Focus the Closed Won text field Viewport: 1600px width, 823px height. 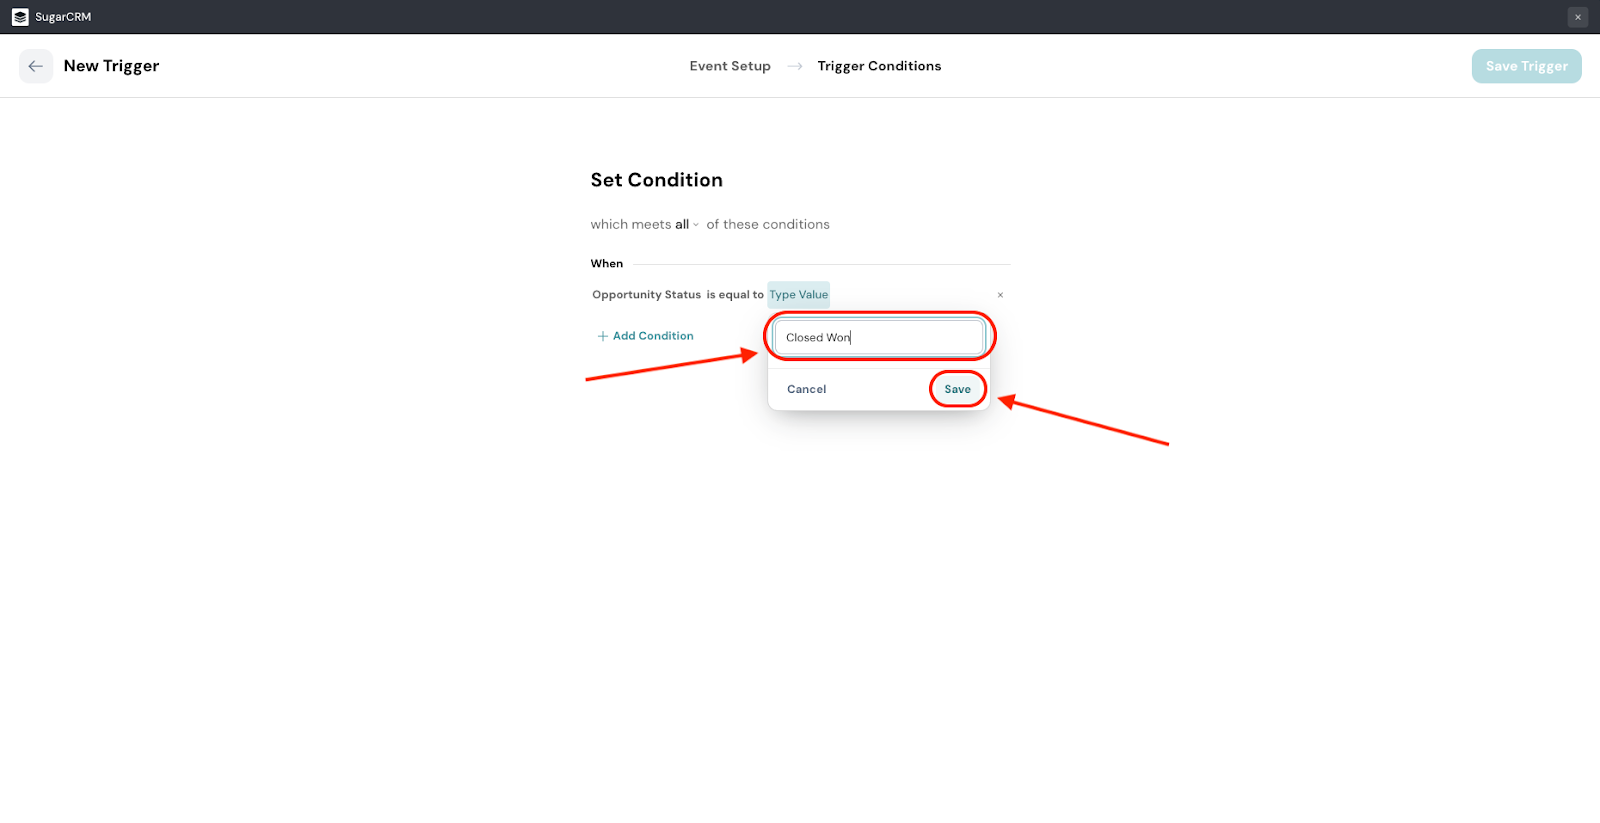click(879, 338)
